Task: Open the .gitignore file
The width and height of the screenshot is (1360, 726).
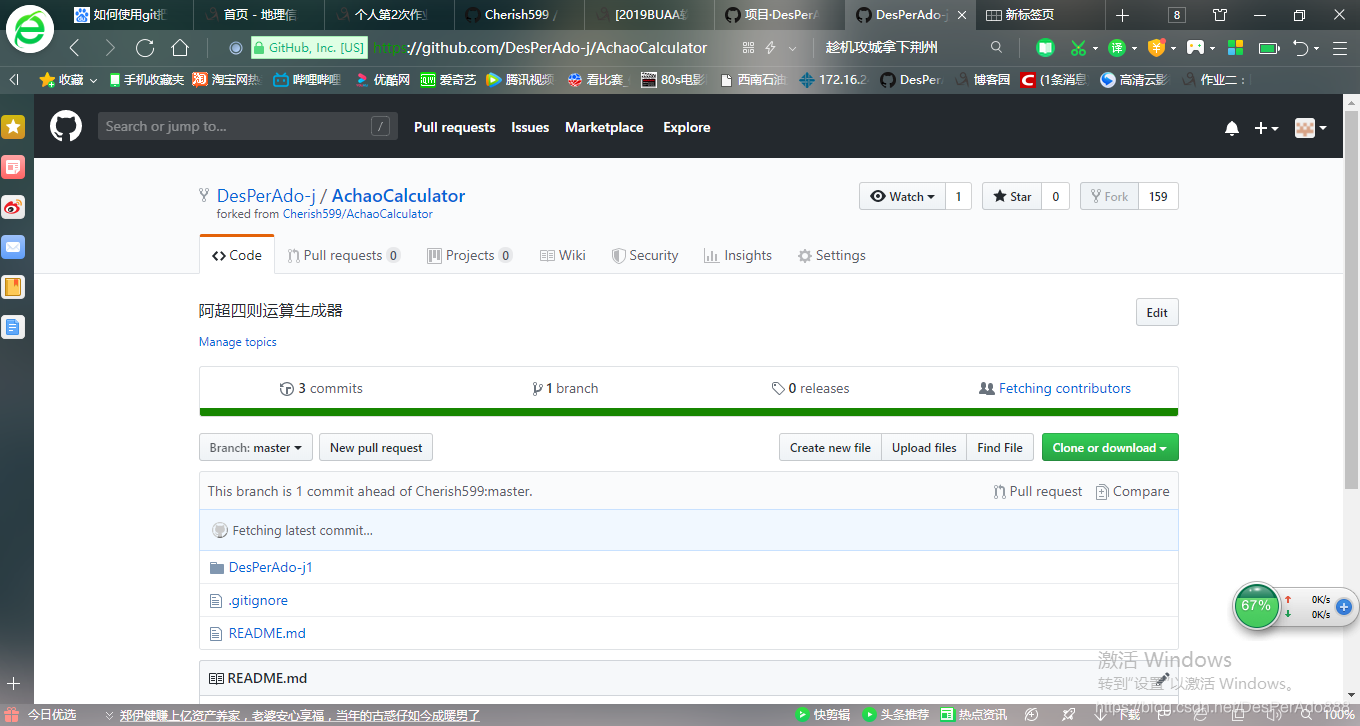Action: pyautogui.click(x=258, y=600)
